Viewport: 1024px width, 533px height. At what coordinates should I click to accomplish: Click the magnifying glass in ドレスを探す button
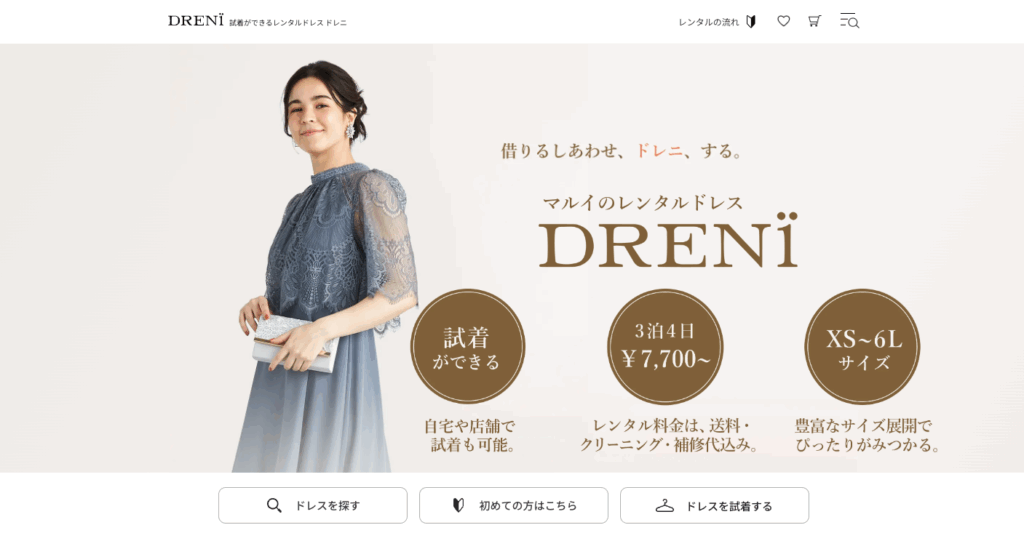[274, 506]
